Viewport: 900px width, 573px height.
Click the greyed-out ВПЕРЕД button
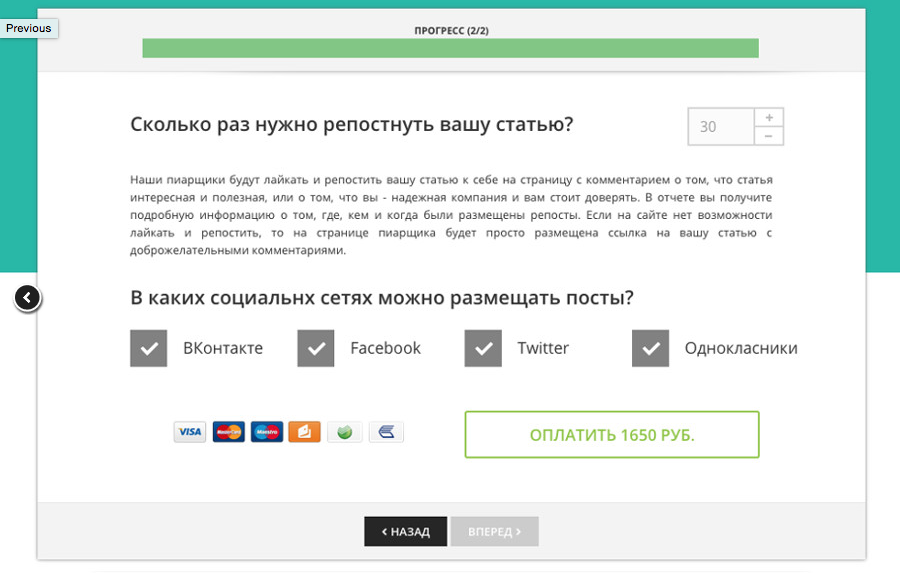tap(494, 532)
